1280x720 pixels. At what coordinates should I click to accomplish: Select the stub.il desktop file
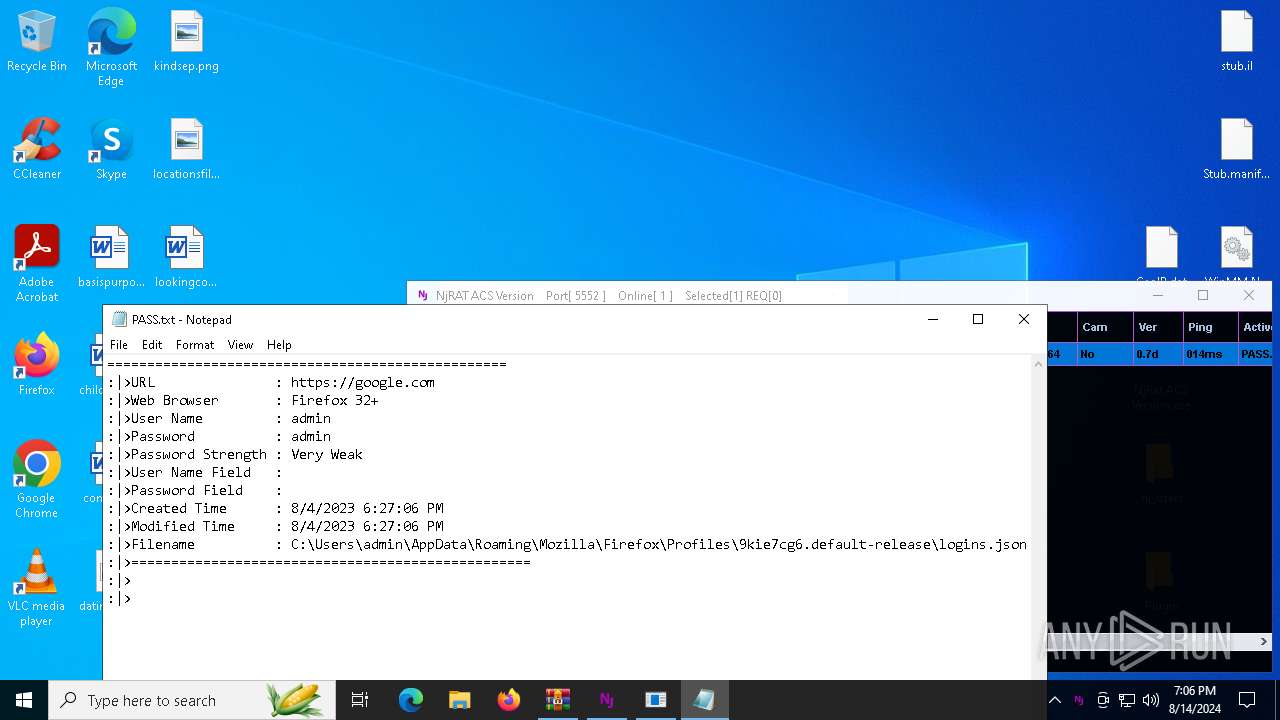pyautogui.click(x=1236, y=42)
